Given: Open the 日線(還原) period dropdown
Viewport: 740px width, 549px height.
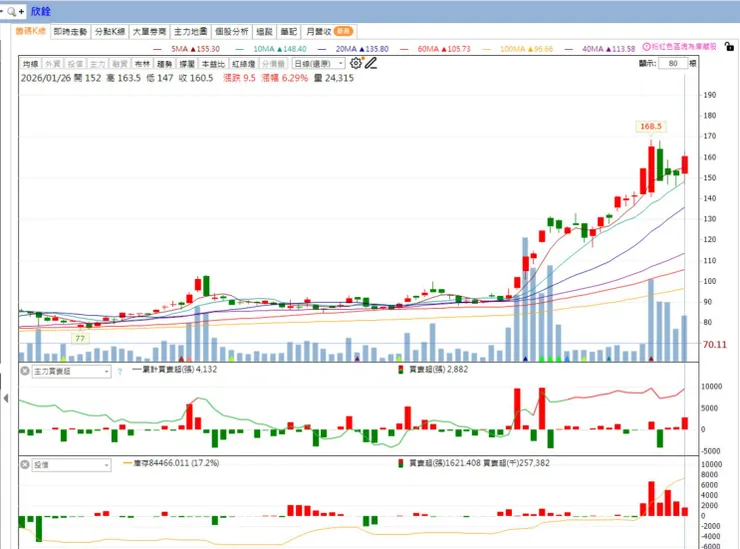Looking at the screenshot, I should (x=319, y=63).
